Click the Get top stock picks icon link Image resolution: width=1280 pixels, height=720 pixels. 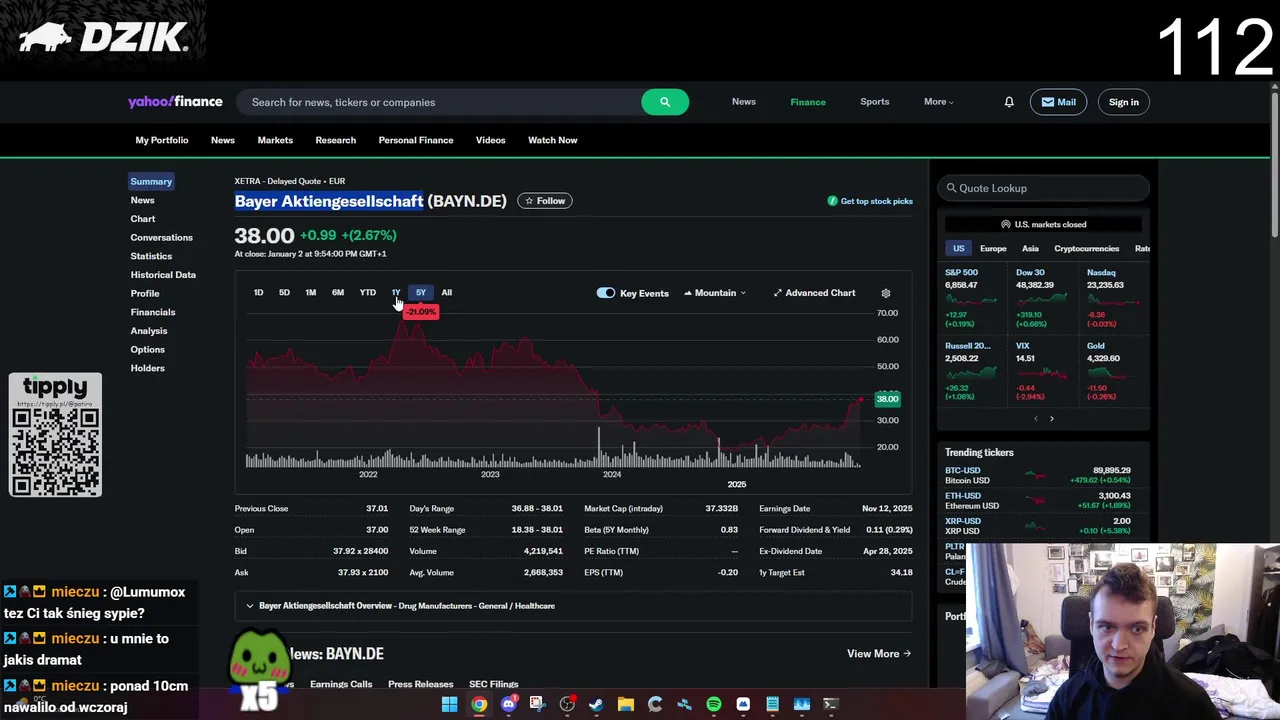click(870, 201)
